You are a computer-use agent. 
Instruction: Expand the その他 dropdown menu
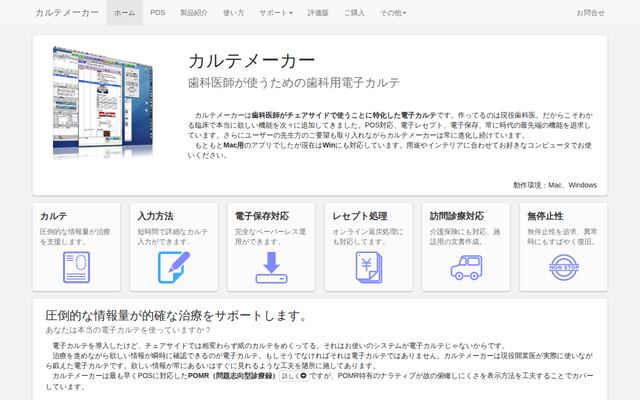(x=393, y=13)
